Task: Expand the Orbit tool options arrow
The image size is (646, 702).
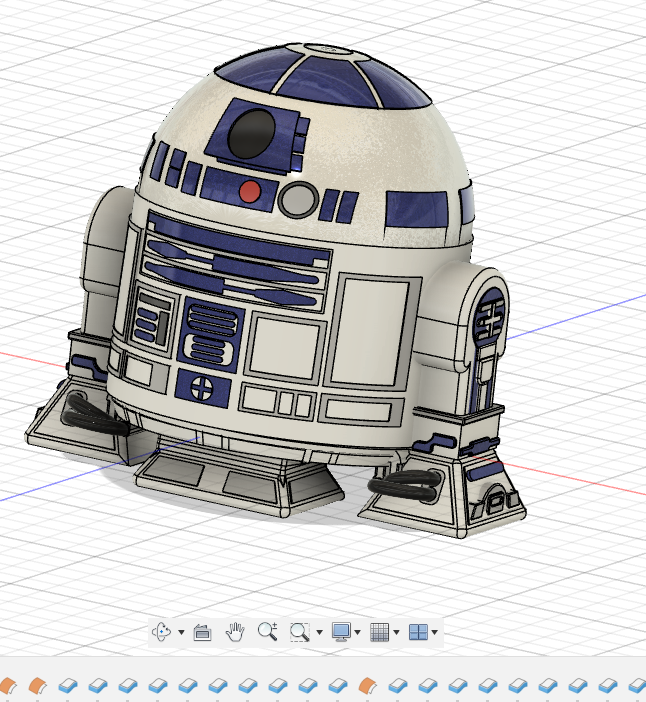Action: (x=181, y=632)
